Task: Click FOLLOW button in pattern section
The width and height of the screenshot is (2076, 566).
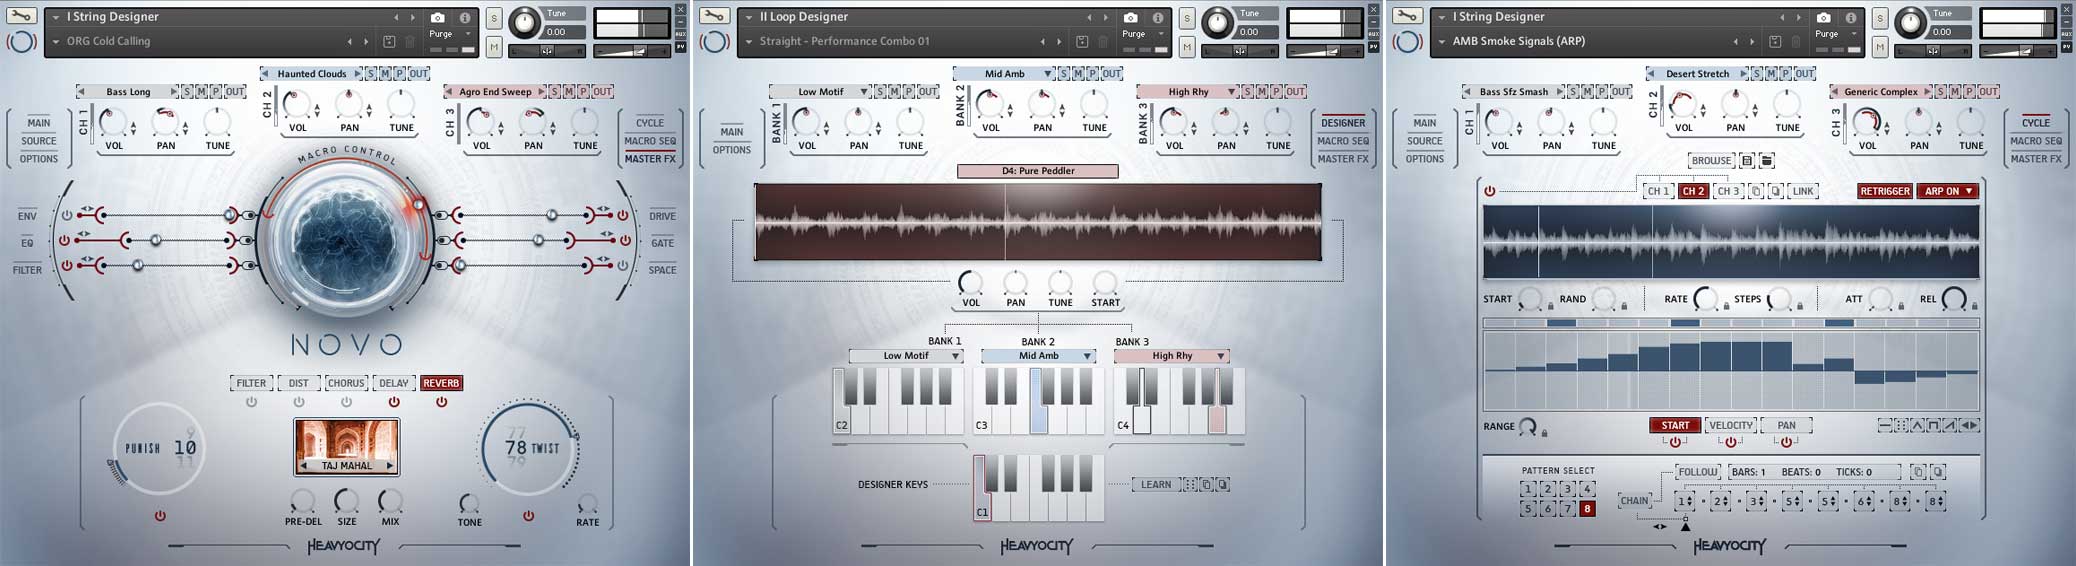Action: (1697, 471)
